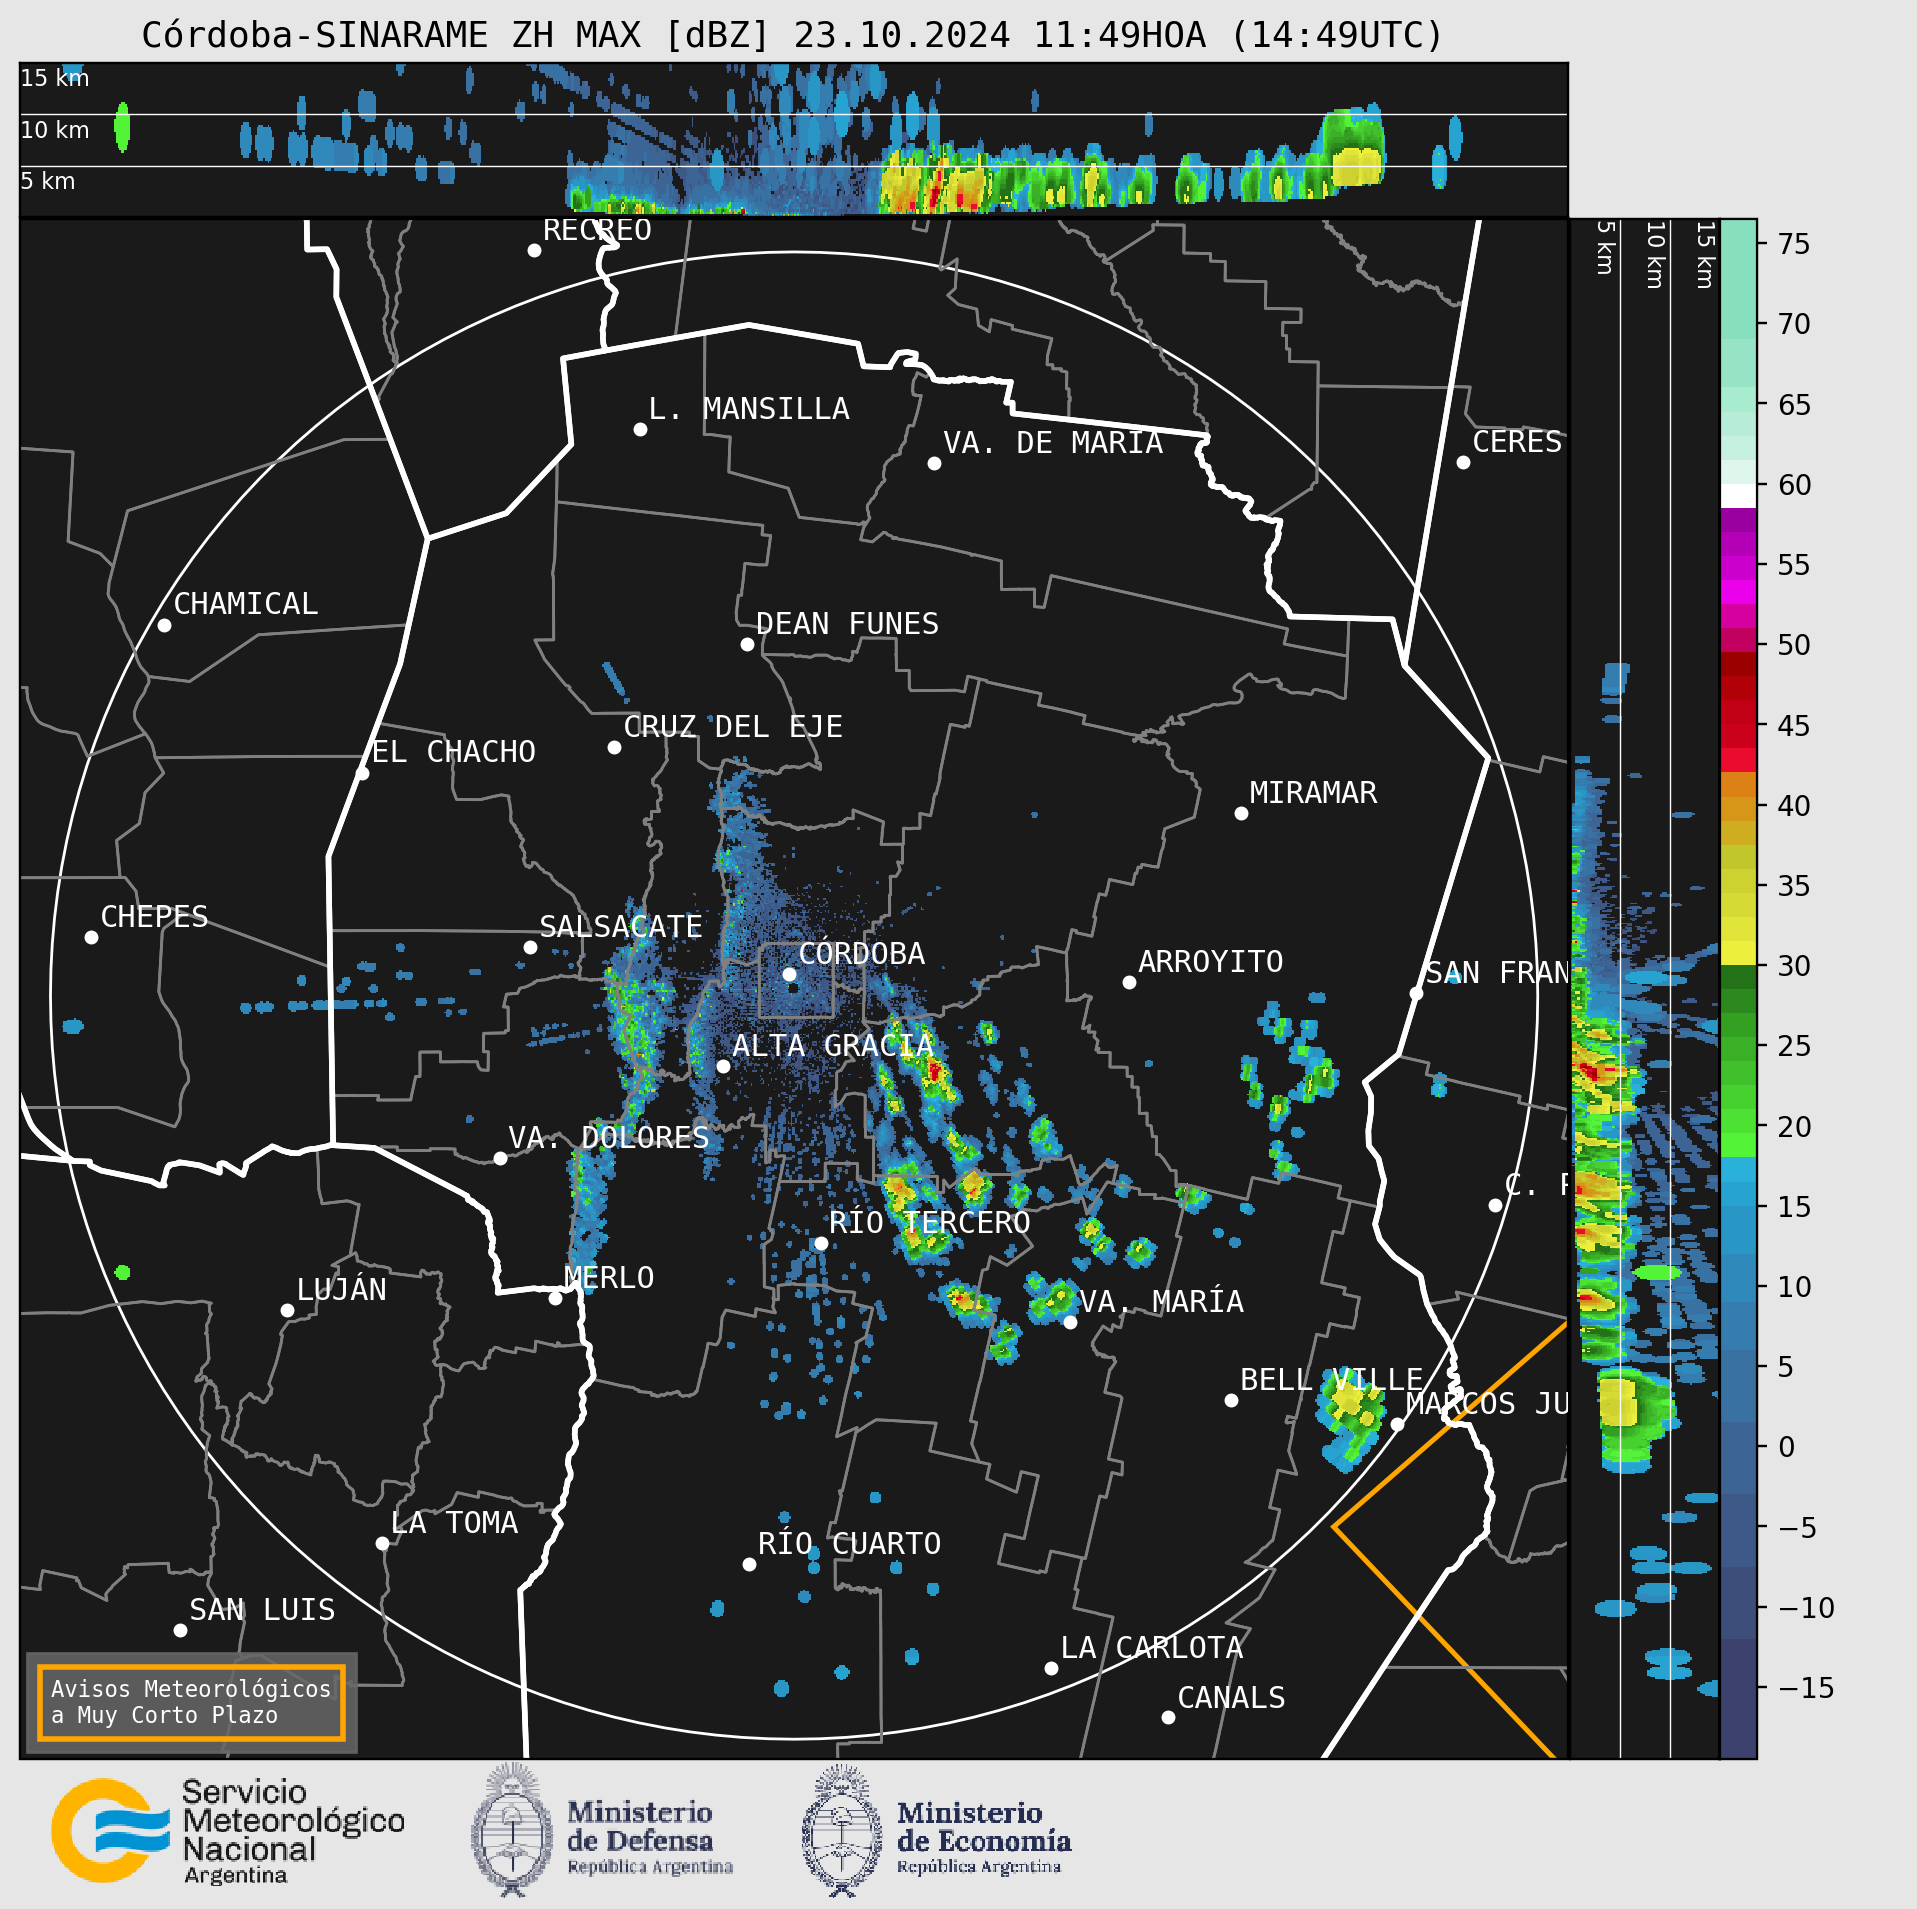
Task: Click the Servicio Meteorológico Nacional logo
Action: pyautogui.click(x=228, y=1831)
